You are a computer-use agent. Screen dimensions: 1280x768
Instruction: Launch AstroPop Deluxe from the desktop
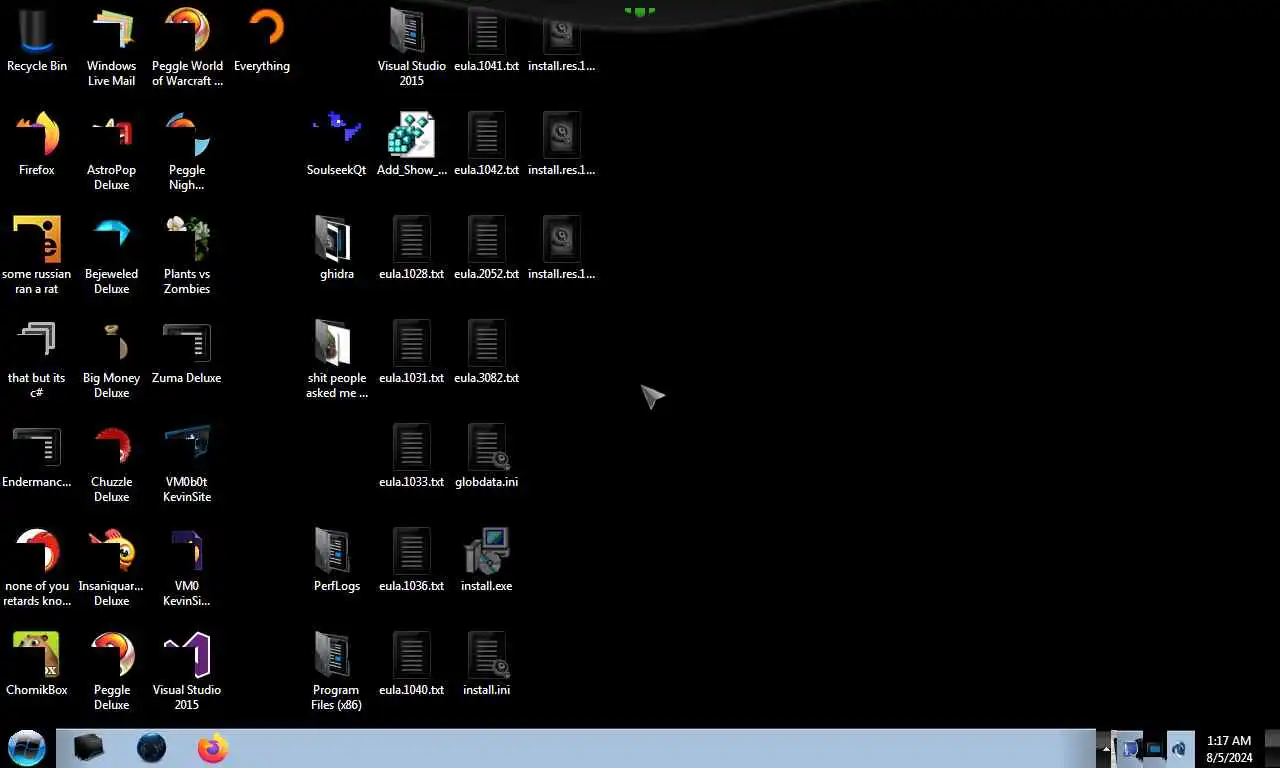[111, 151]
